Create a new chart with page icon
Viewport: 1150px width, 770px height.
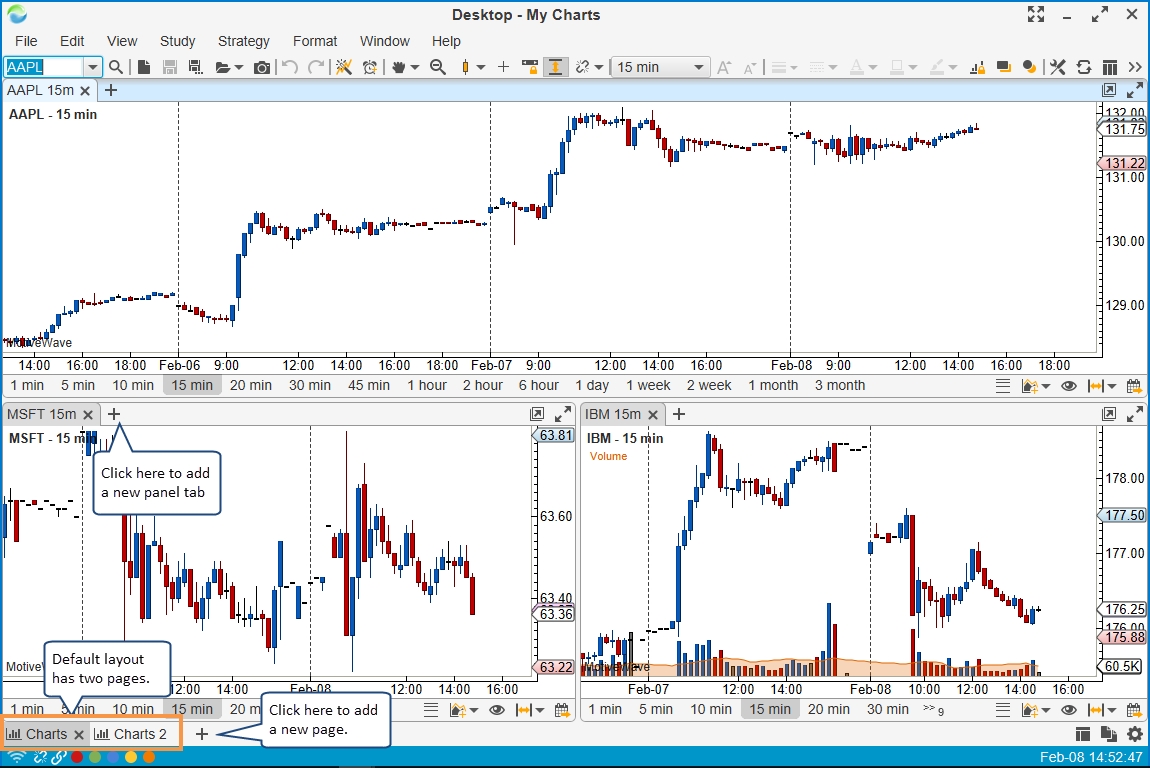click(x=144, y=67)
